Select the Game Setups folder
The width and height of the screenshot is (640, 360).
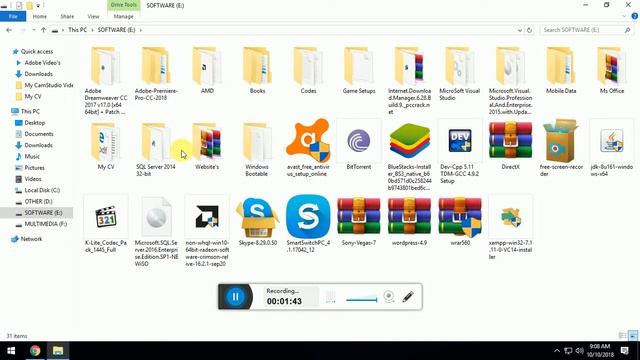point(359,70)
